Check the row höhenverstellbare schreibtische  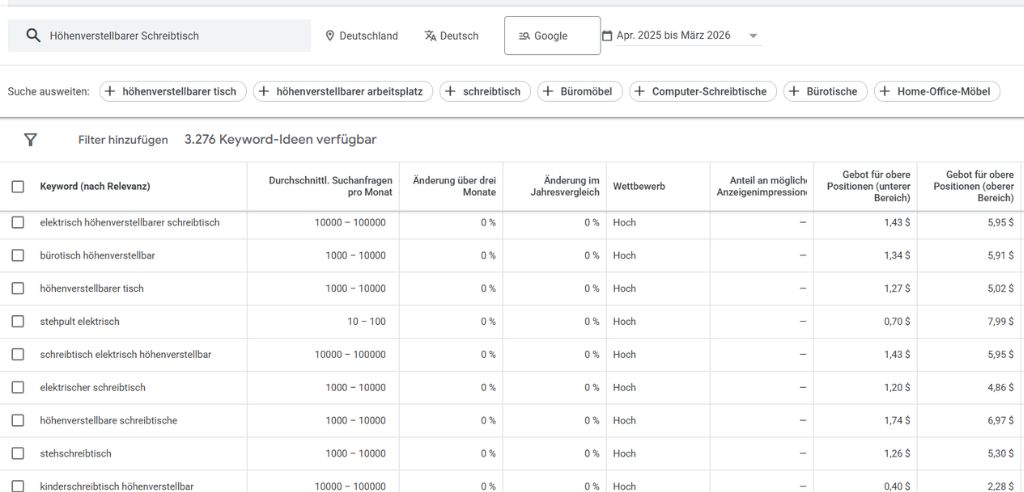[18, 420]
